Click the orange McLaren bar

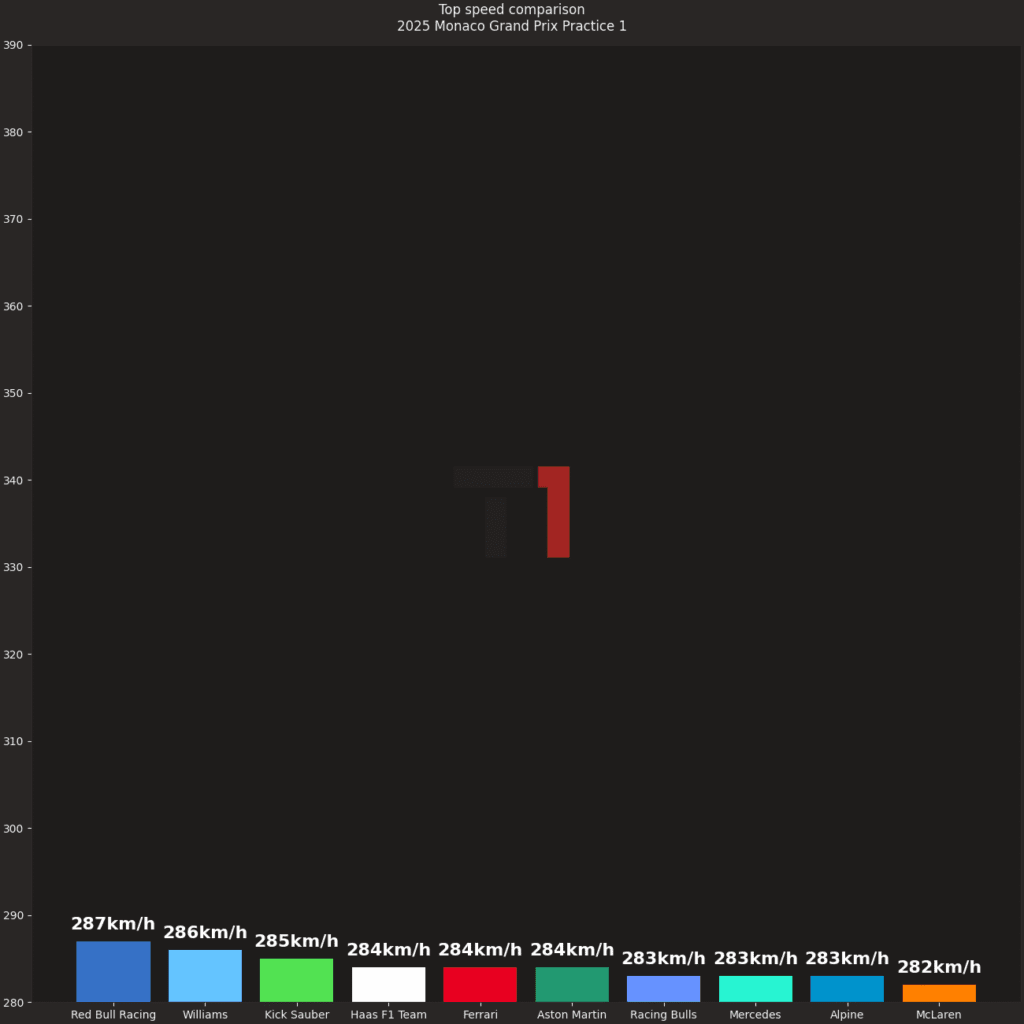(x=939, y=993)
